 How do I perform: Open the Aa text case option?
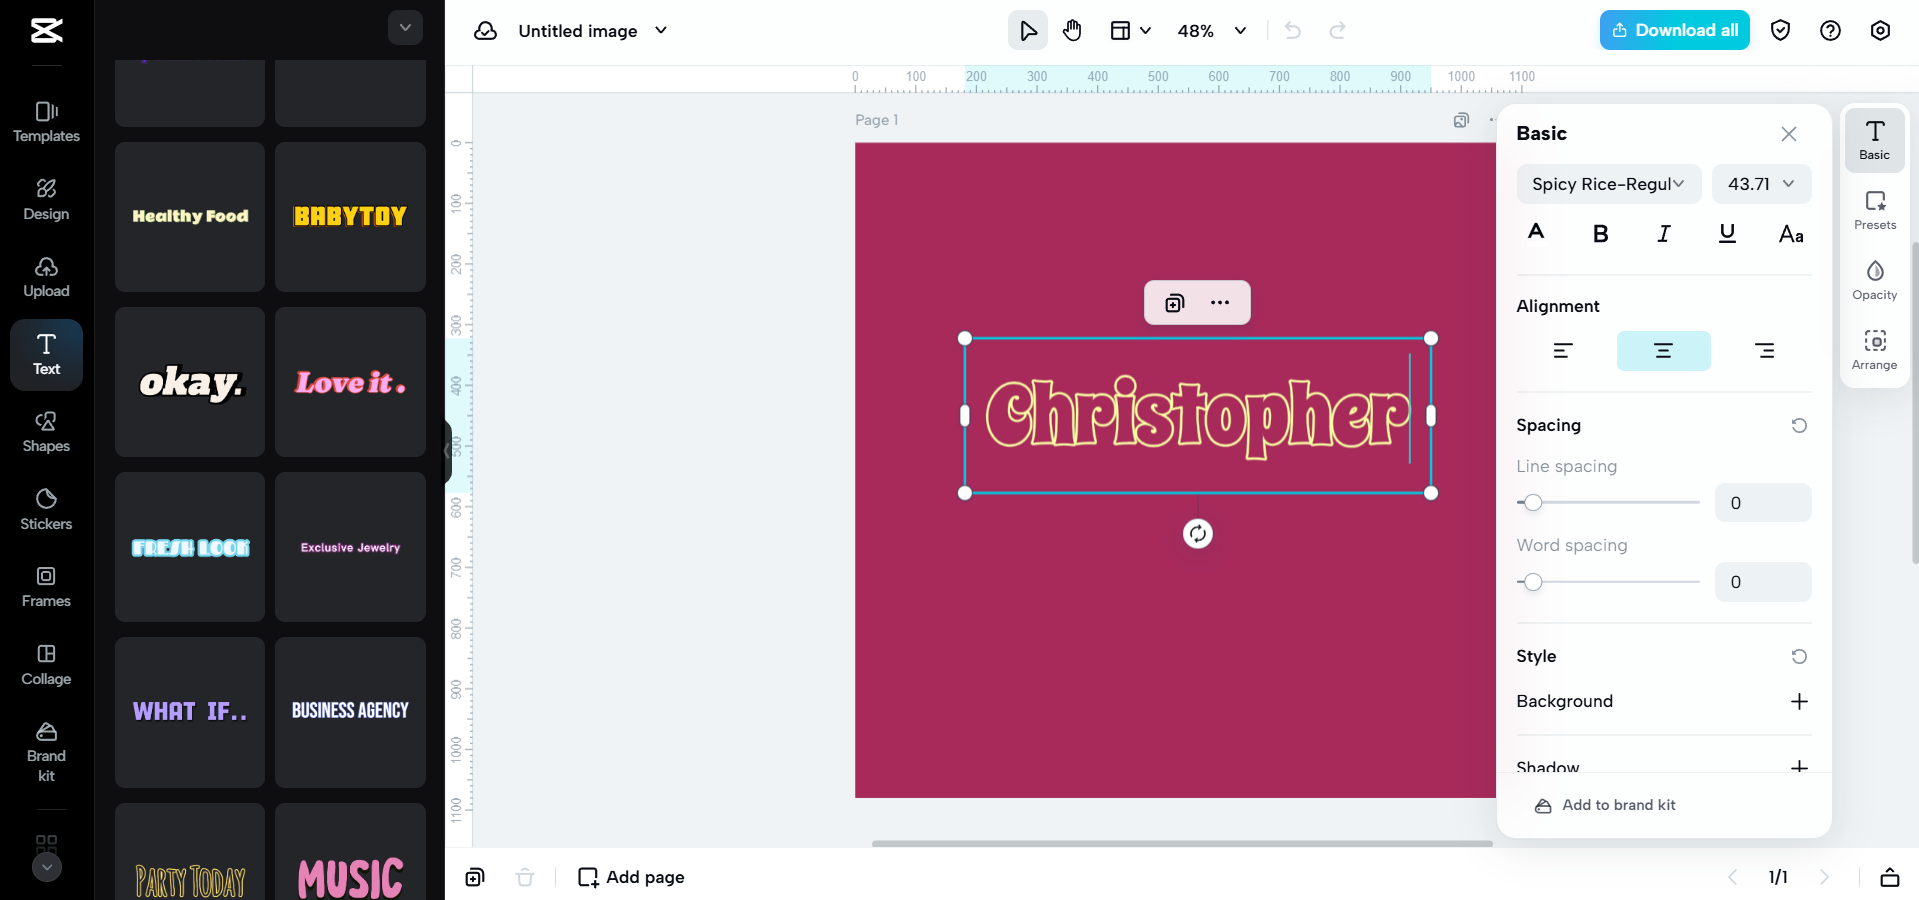point(1791,235)
